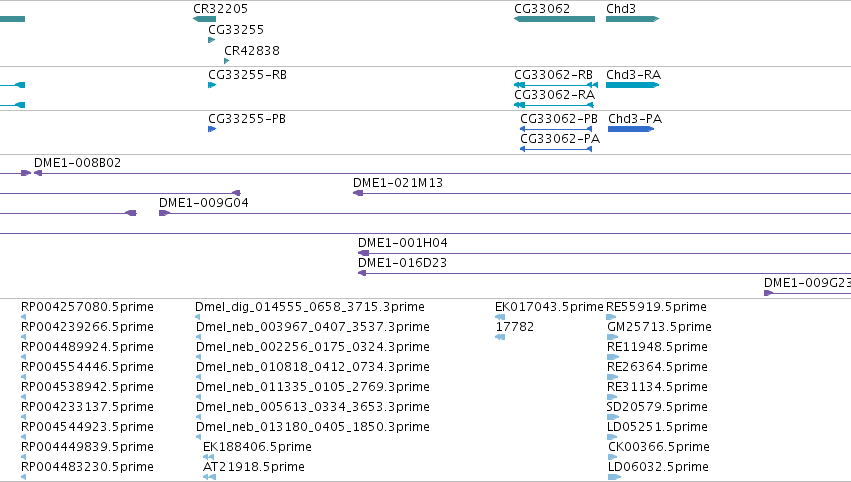This screenshot has height=482, width=851.
Task: Open EST RP004489924.5prime
Action: 87,347
